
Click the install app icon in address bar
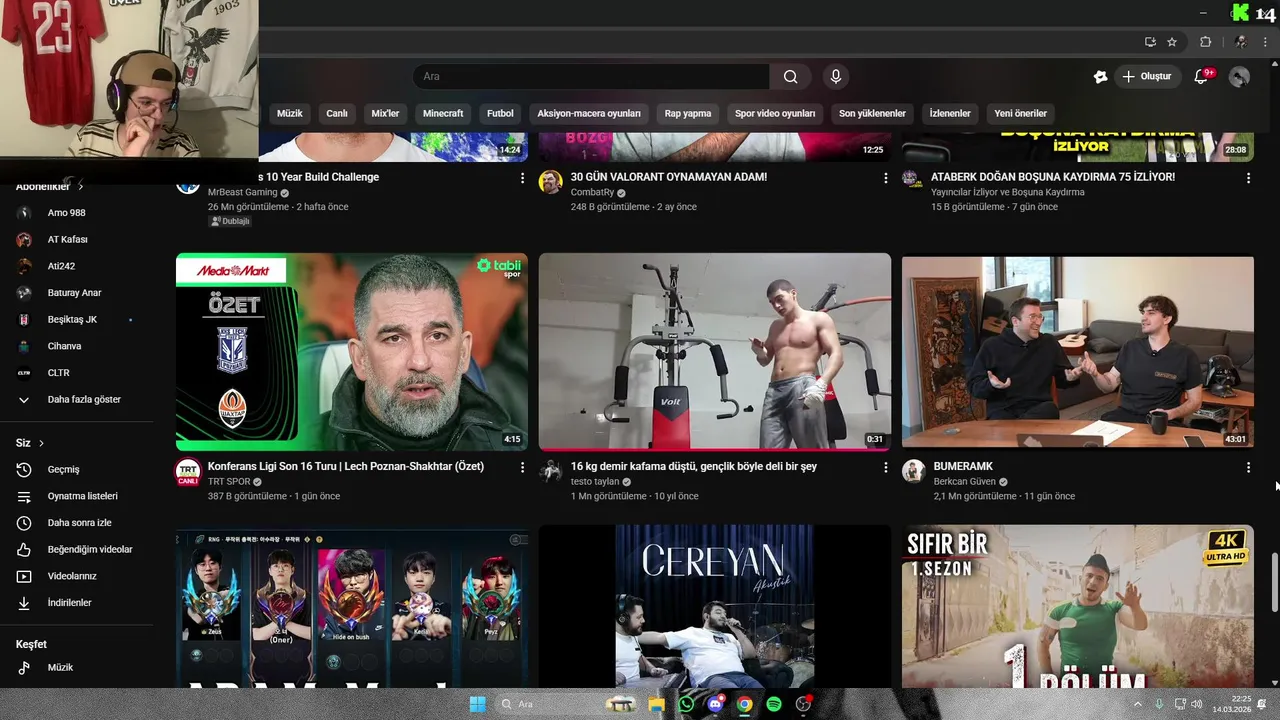(x=1150, y=42)
